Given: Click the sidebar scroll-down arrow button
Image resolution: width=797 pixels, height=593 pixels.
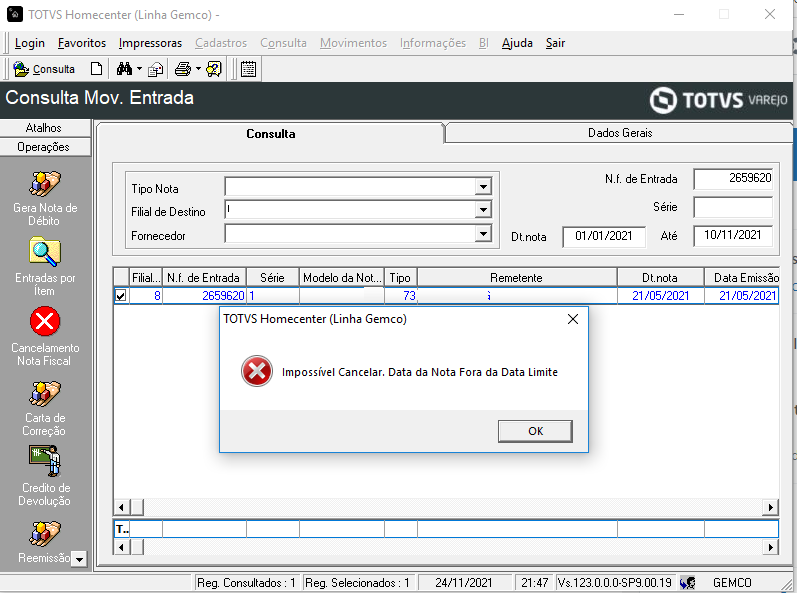Looking at the screenshot, I should (x=79, y=559).
